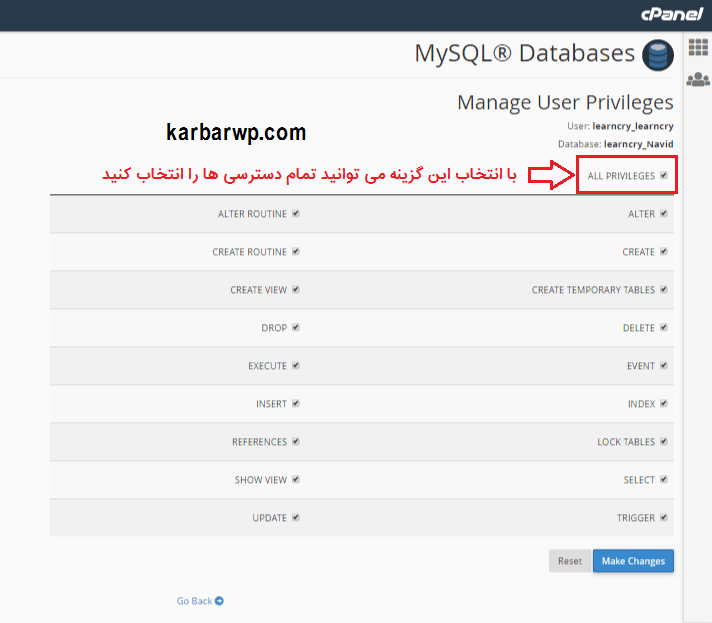Click the SHOW VIEW label text

pyautogui.click(x=261, y=480)
